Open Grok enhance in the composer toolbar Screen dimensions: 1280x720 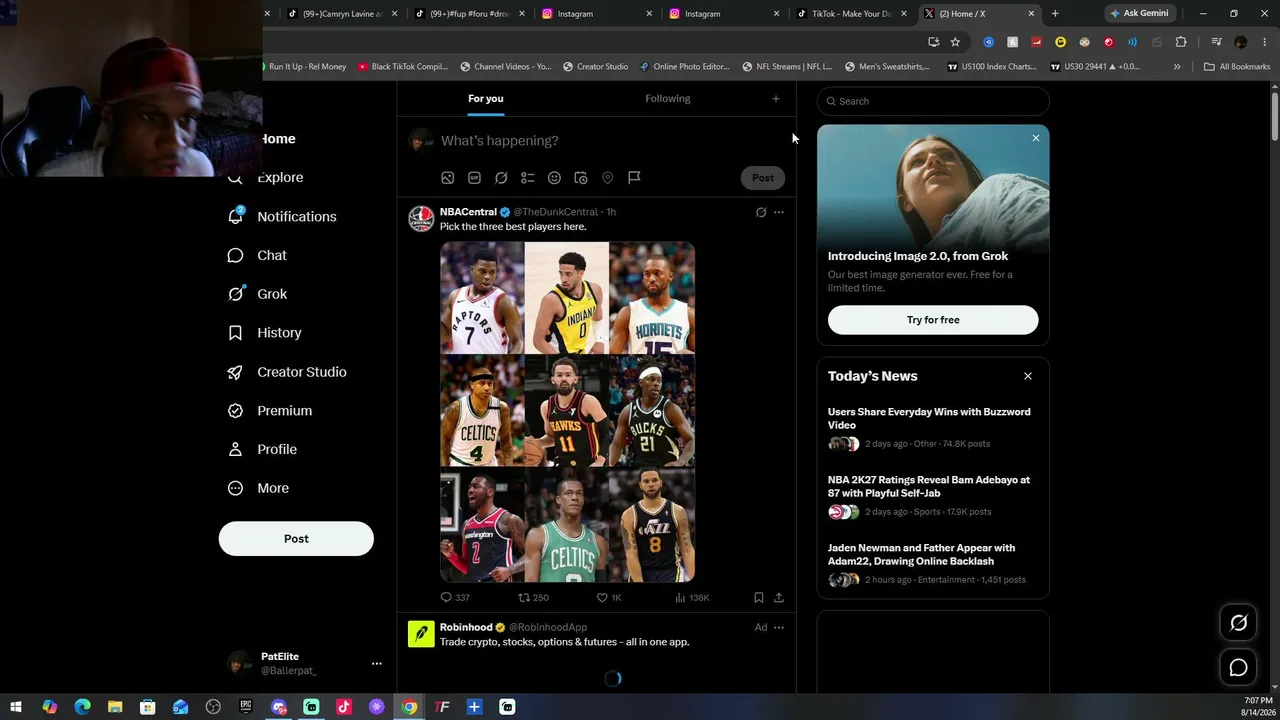click(x=501, y=178)
